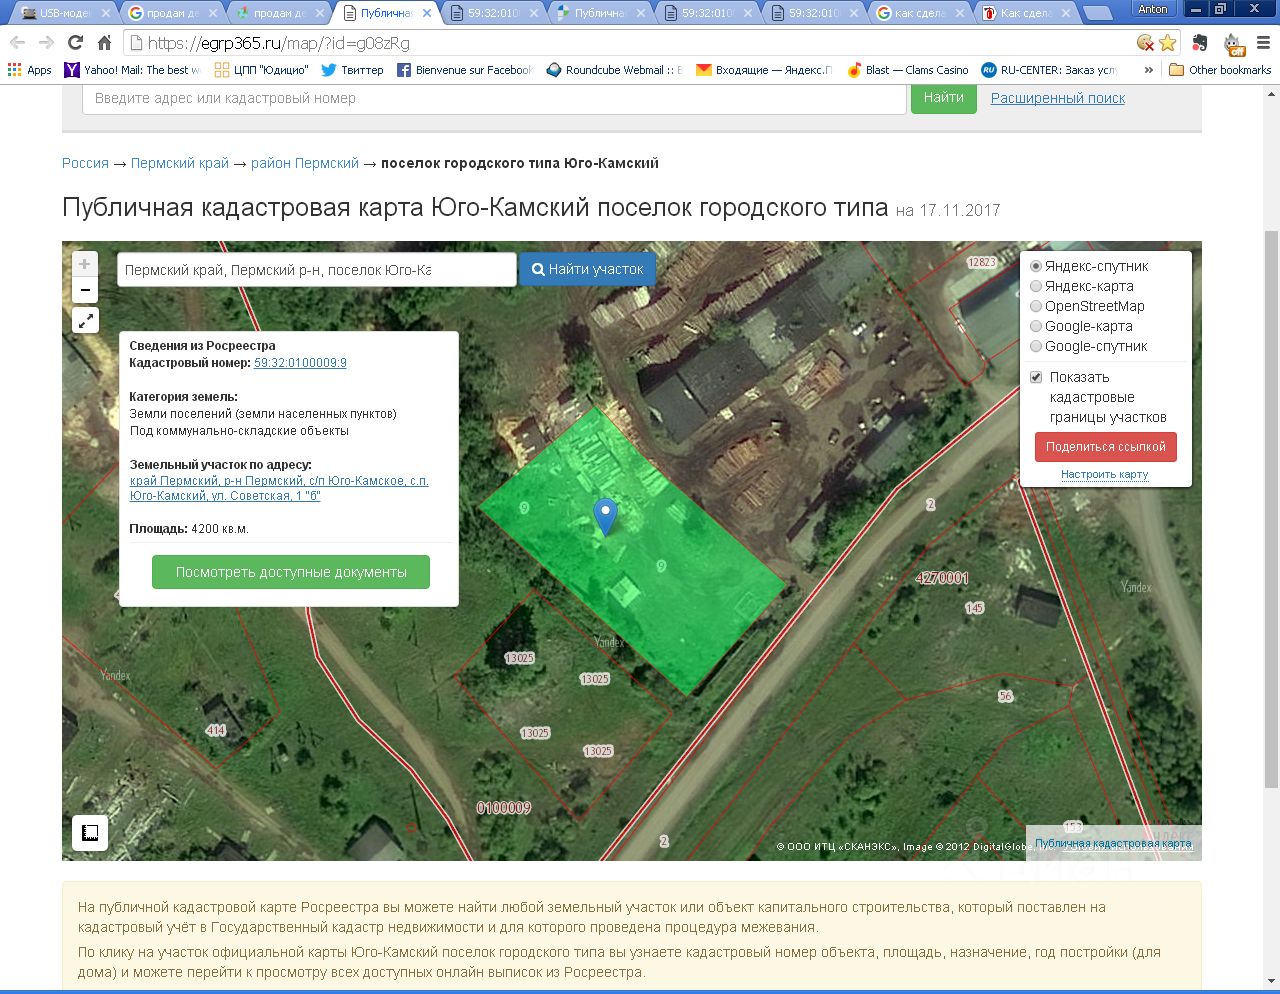Image resolution: width=1280 pixels, height=994 pixels.
Task: Open the Other bookmarks folder
Action: click(1220, 70)
